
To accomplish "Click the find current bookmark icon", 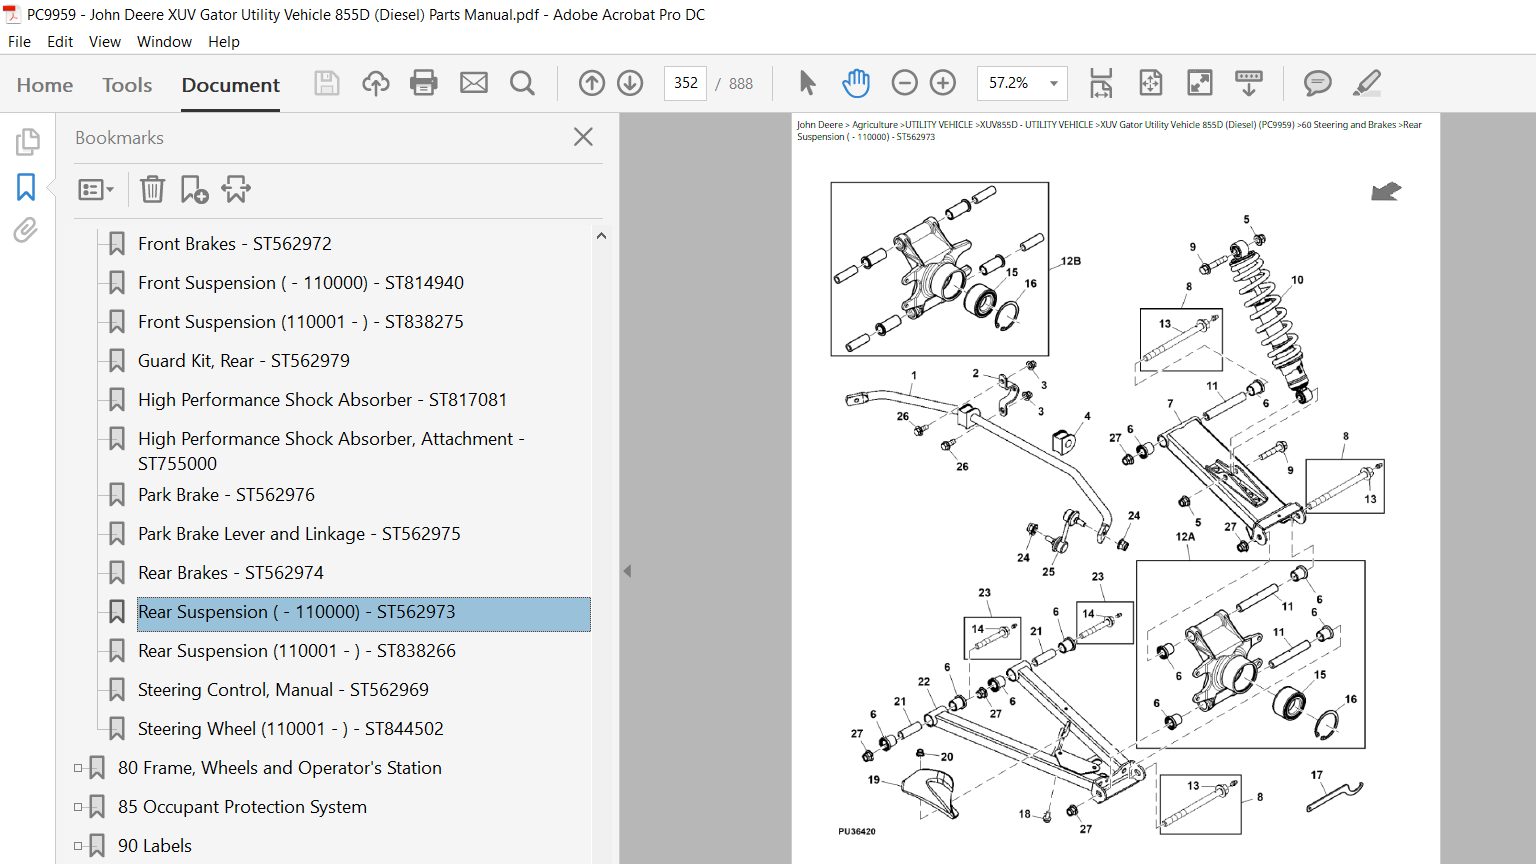I will click(x=236, y=189).
